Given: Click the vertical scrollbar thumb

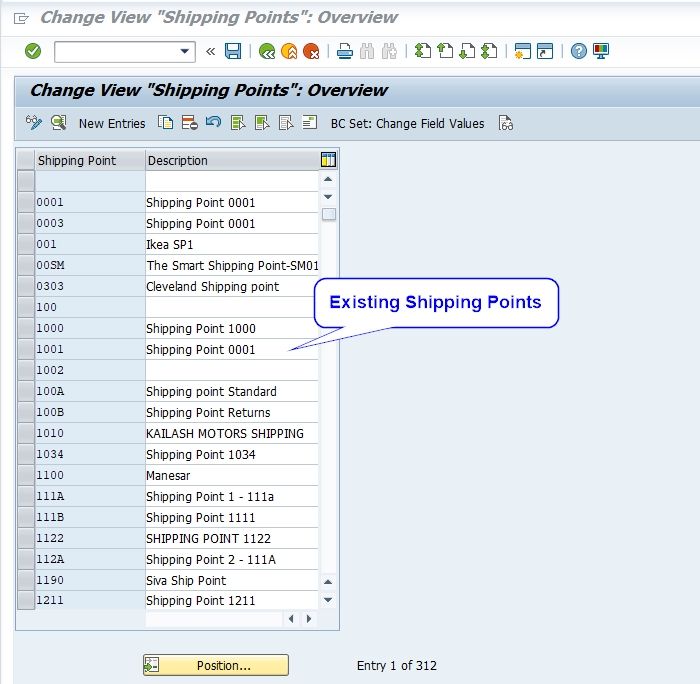Looking at the screenshot, I should (329, 214).
